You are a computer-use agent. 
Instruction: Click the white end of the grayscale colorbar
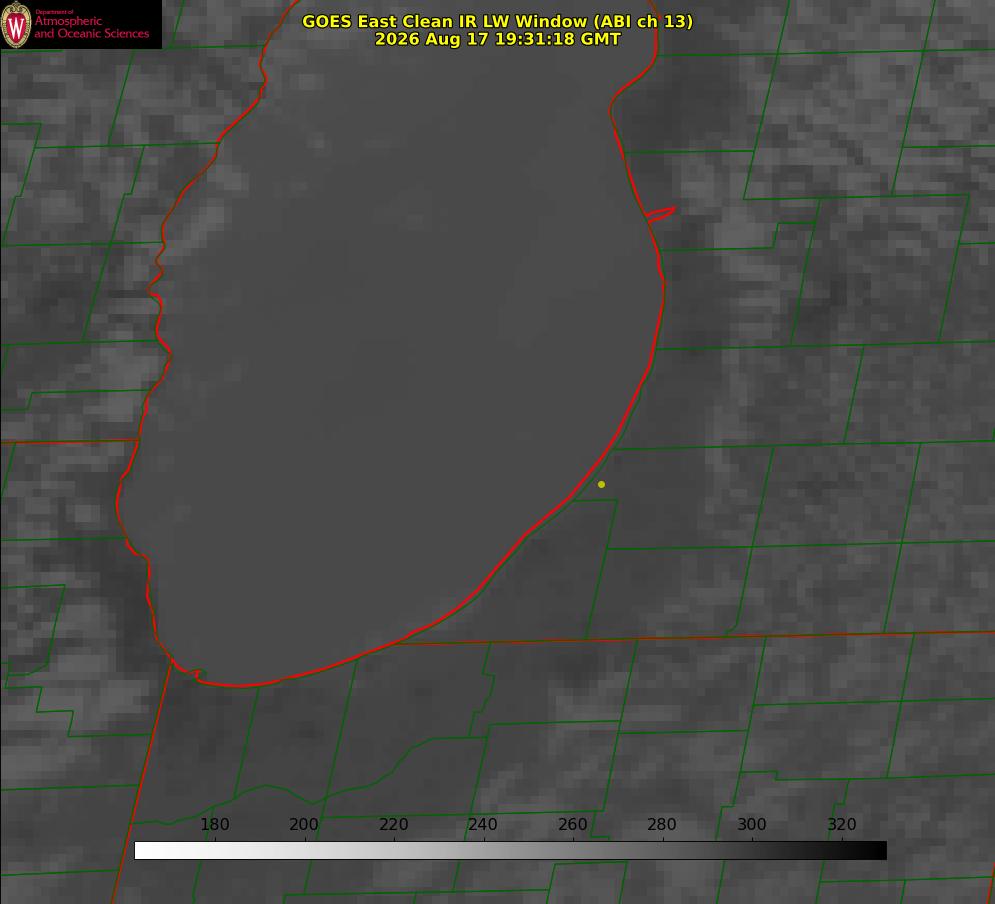tap(145, 850)
